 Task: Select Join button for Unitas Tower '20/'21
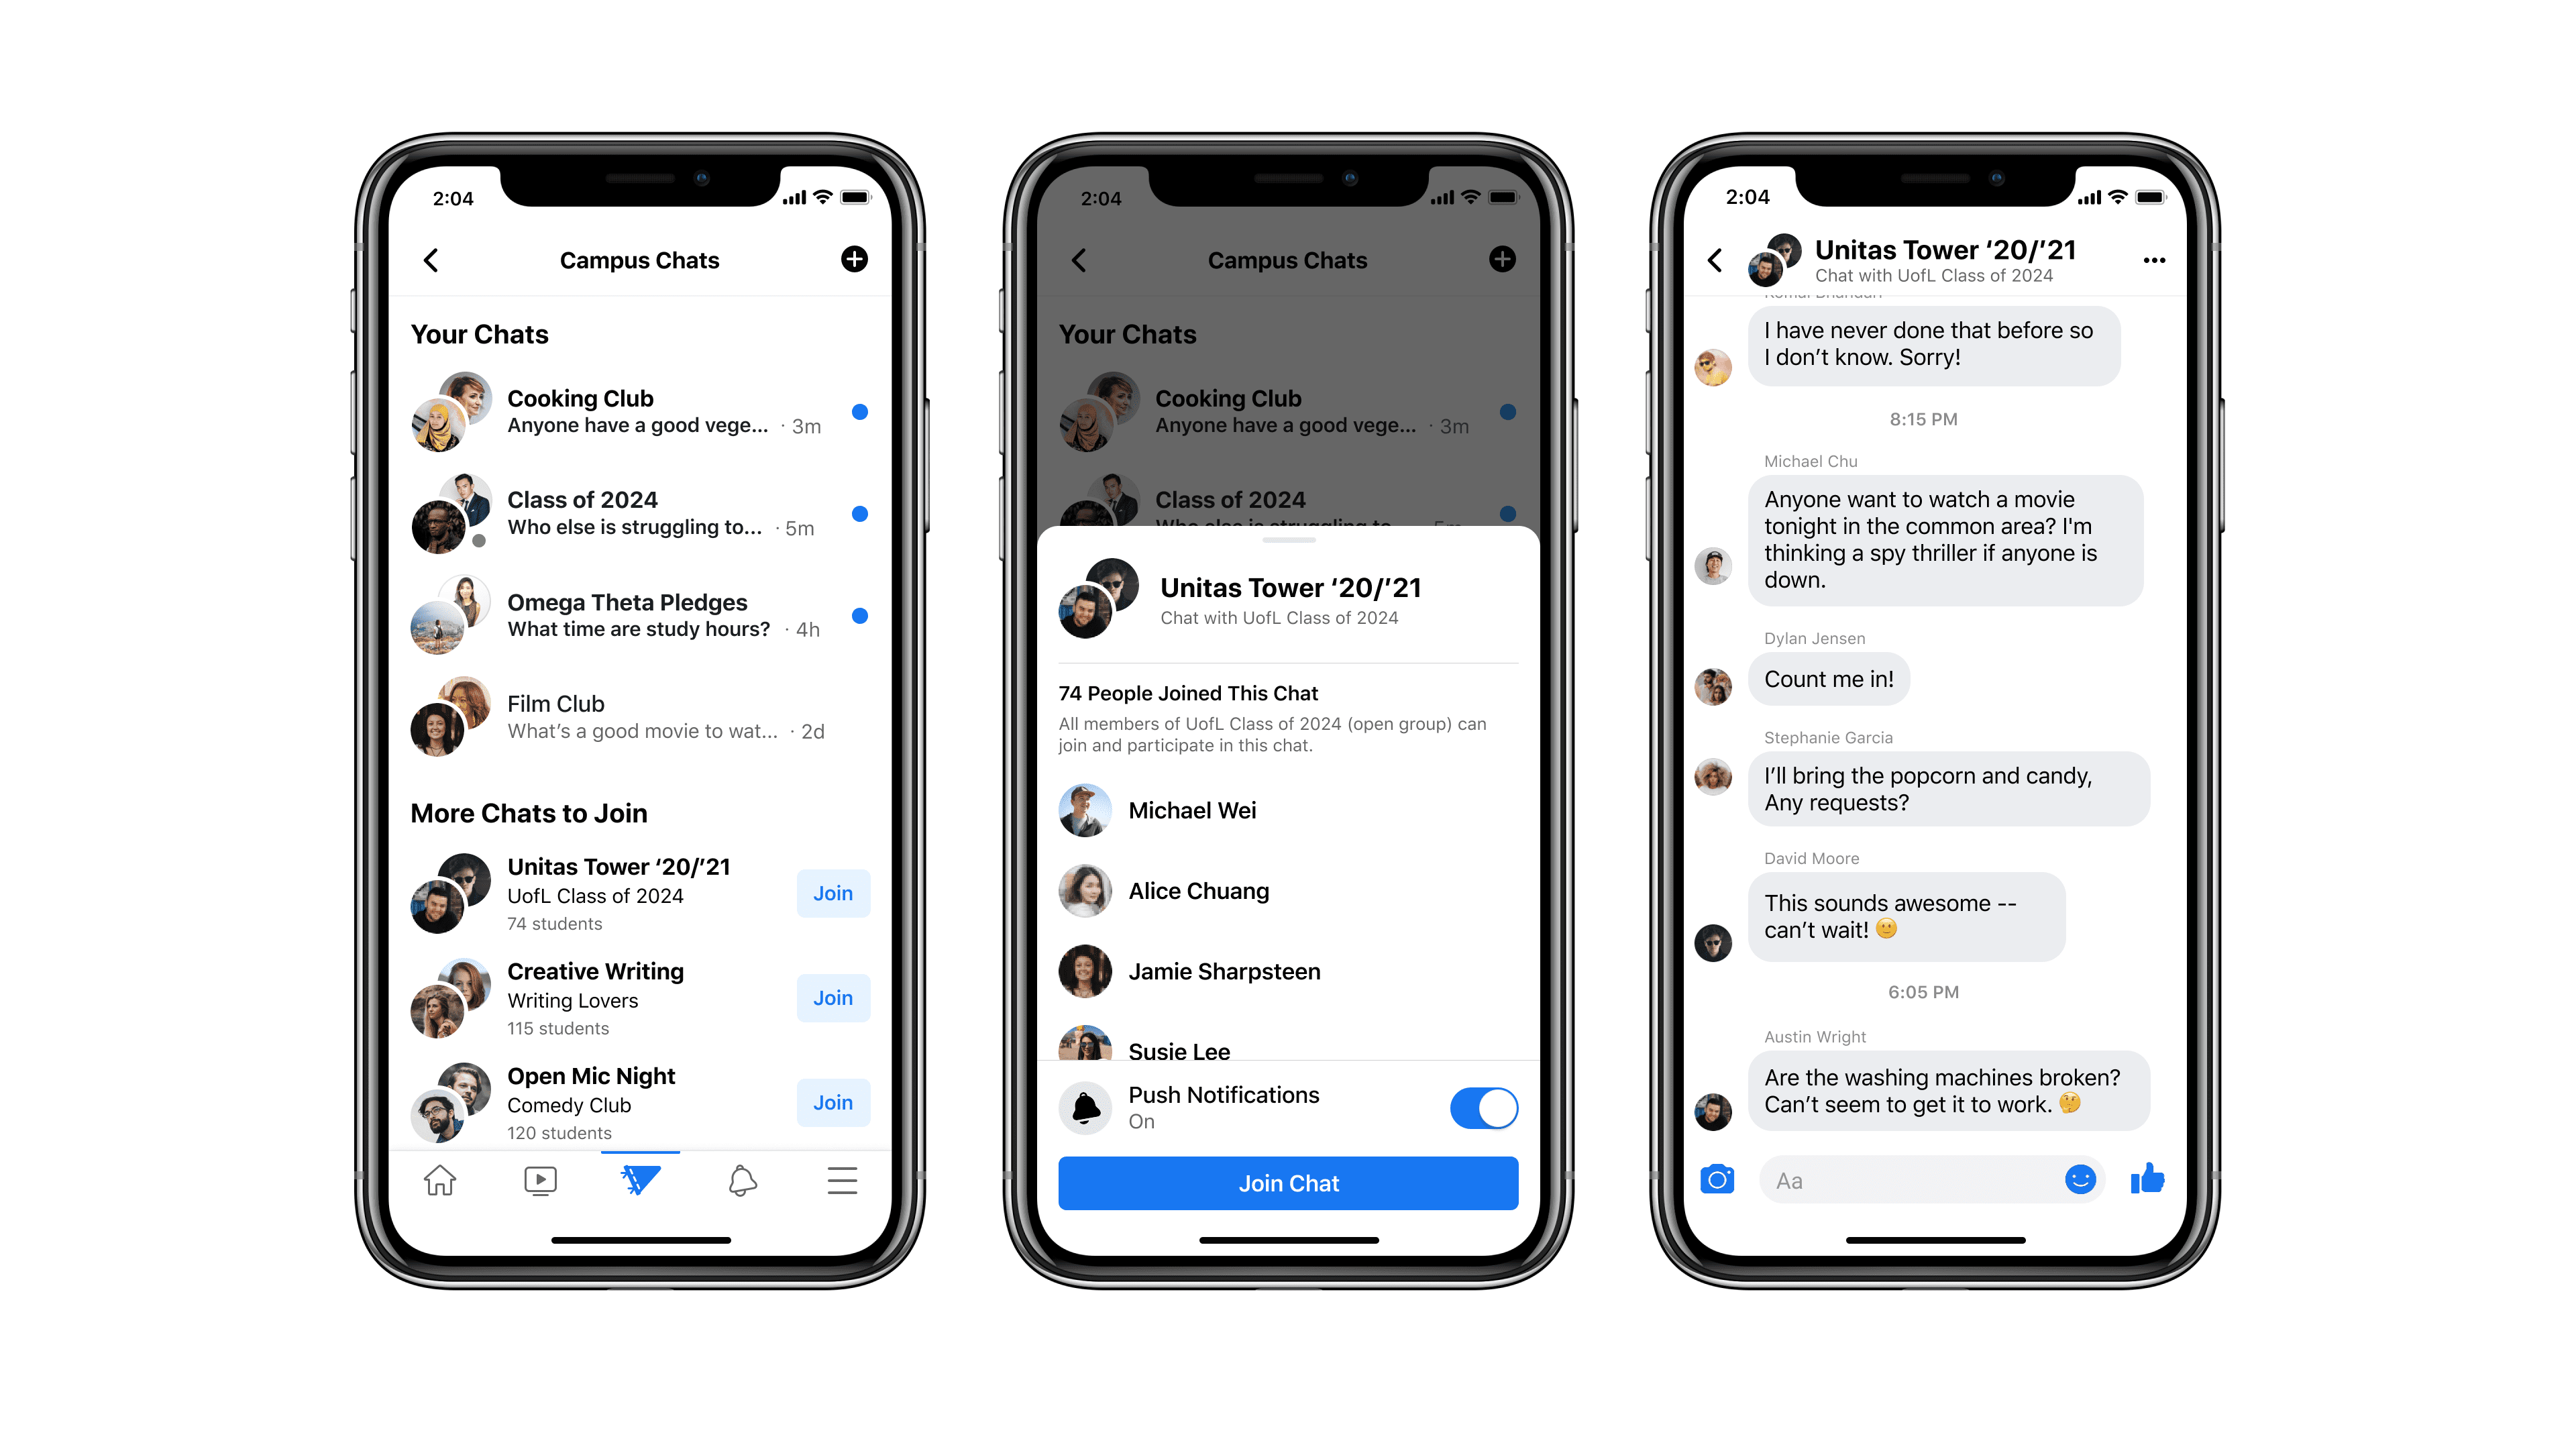(x=832, y=892)
